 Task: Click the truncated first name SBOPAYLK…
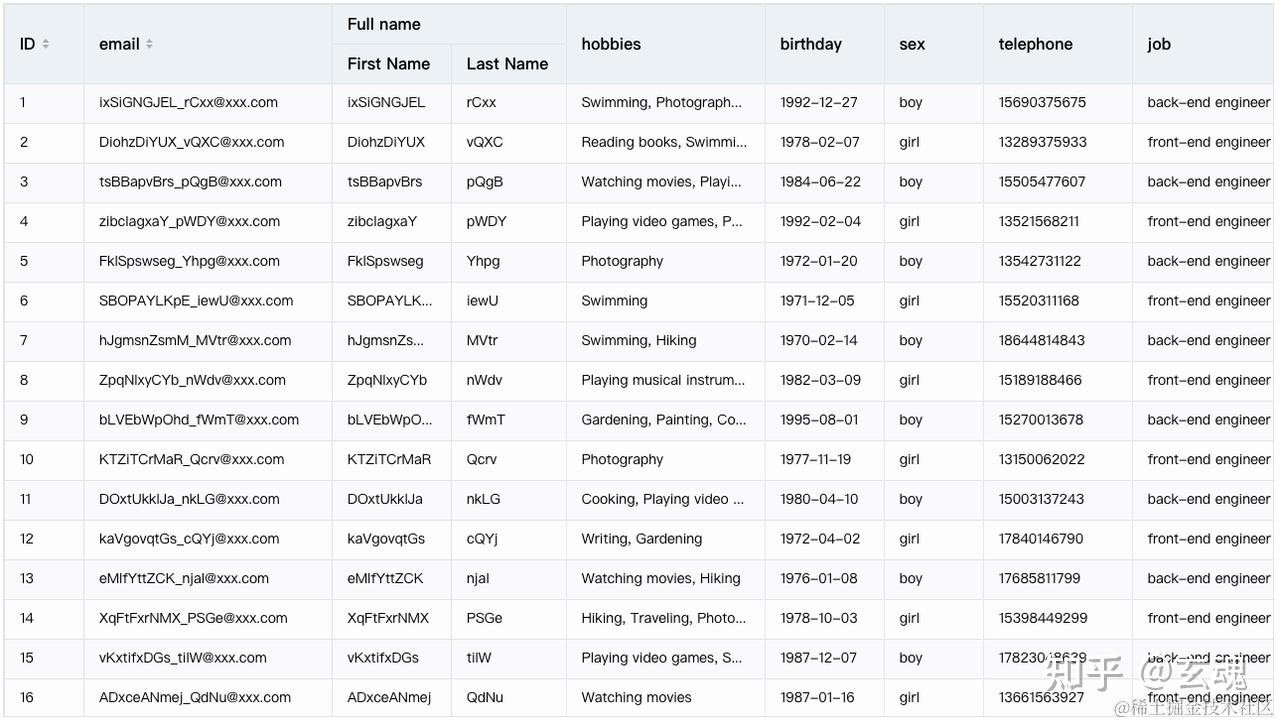point(390,301)
